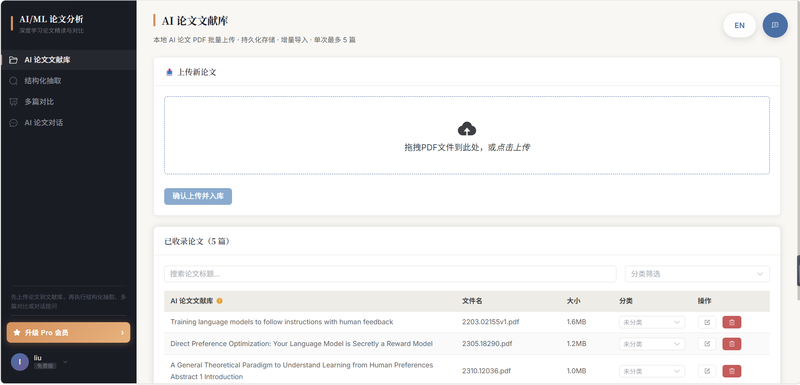Image resolution: width=800 pixels, height=385 pixels.
Task: Open the blue feedback chat button
Action: (775, 25)
